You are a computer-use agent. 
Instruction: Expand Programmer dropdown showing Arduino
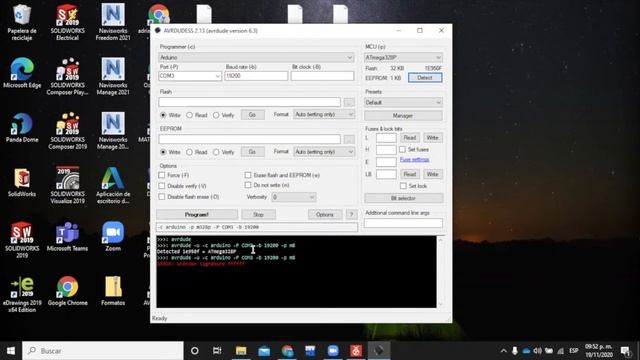(x=256, y=58)
